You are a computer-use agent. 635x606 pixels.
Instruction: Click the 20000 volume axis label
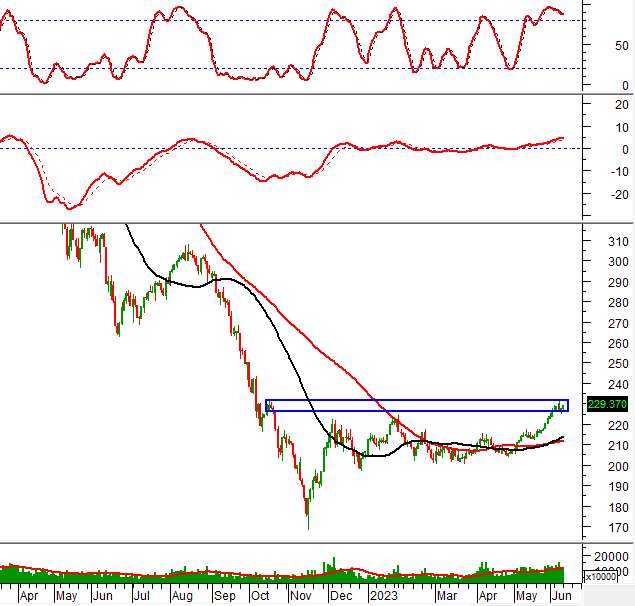(609, 557)
